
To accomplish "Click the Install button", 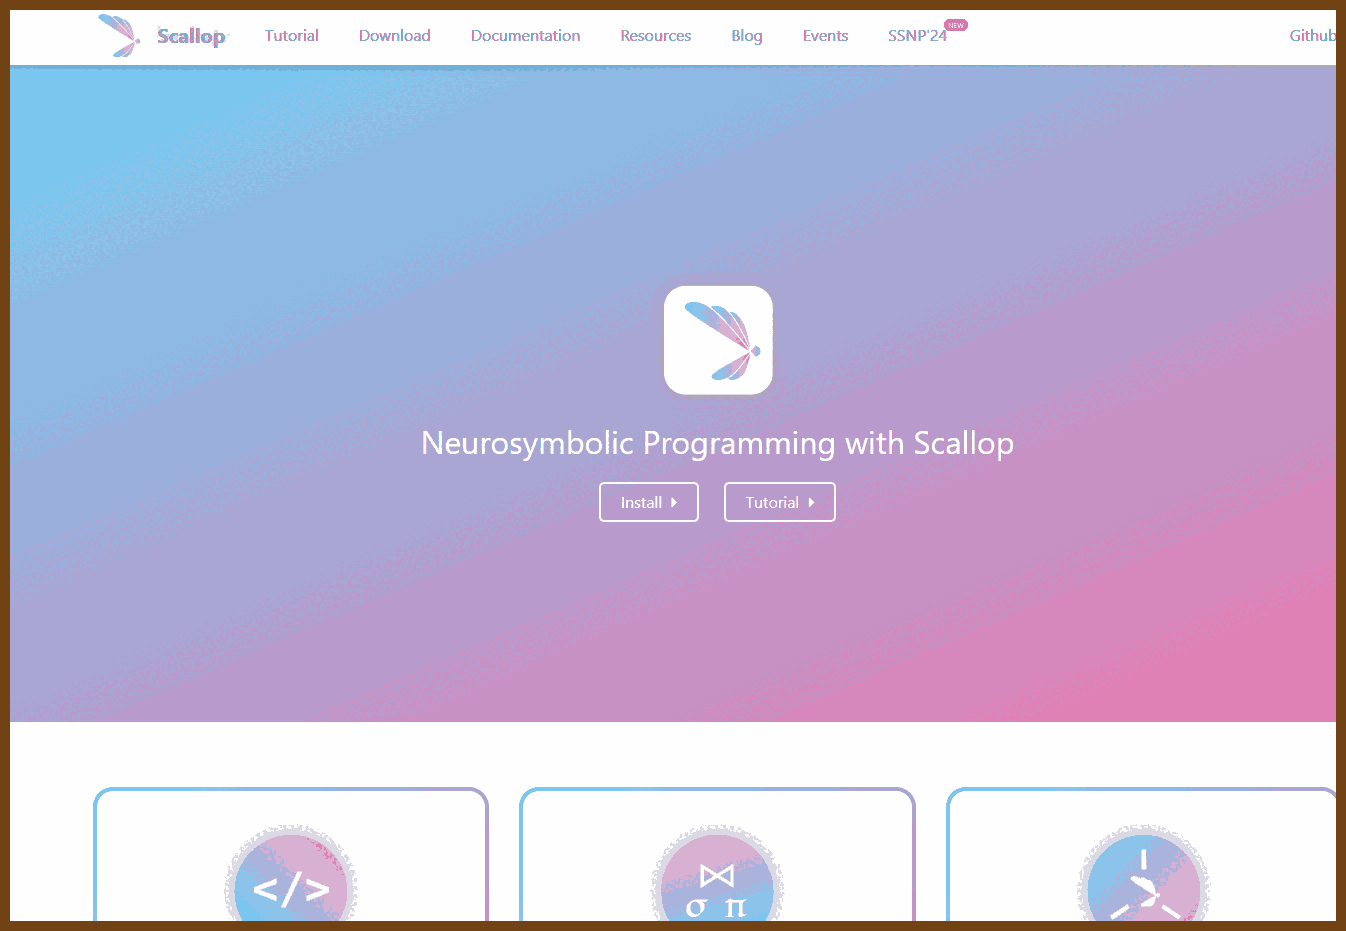I will click(x=649, y=502).
